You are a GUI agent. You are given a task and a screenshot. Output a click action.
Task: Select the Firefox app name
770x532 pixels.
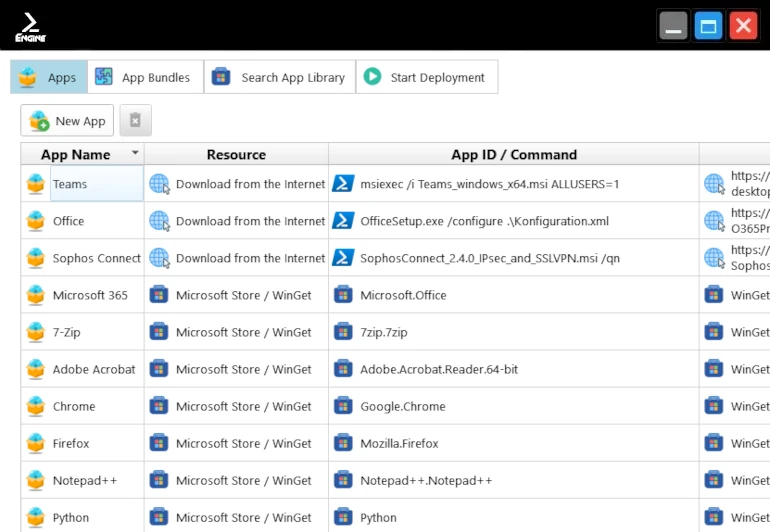point(71,444)
